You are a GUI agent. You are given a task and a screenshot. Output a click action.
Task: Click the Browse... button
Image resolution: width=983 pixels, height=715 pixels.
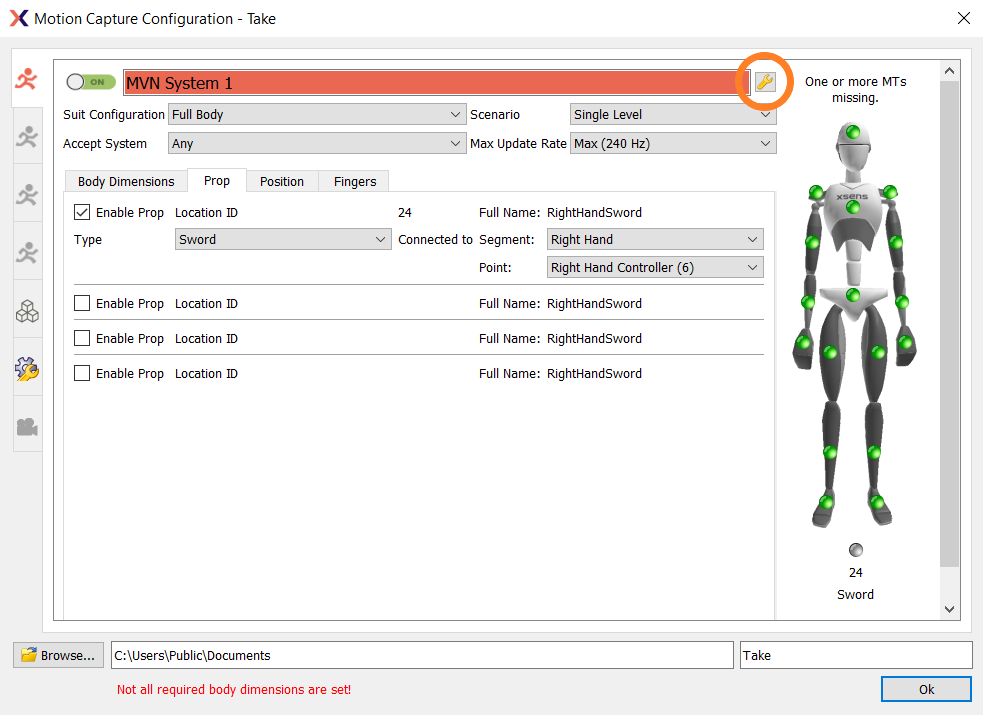58,655
